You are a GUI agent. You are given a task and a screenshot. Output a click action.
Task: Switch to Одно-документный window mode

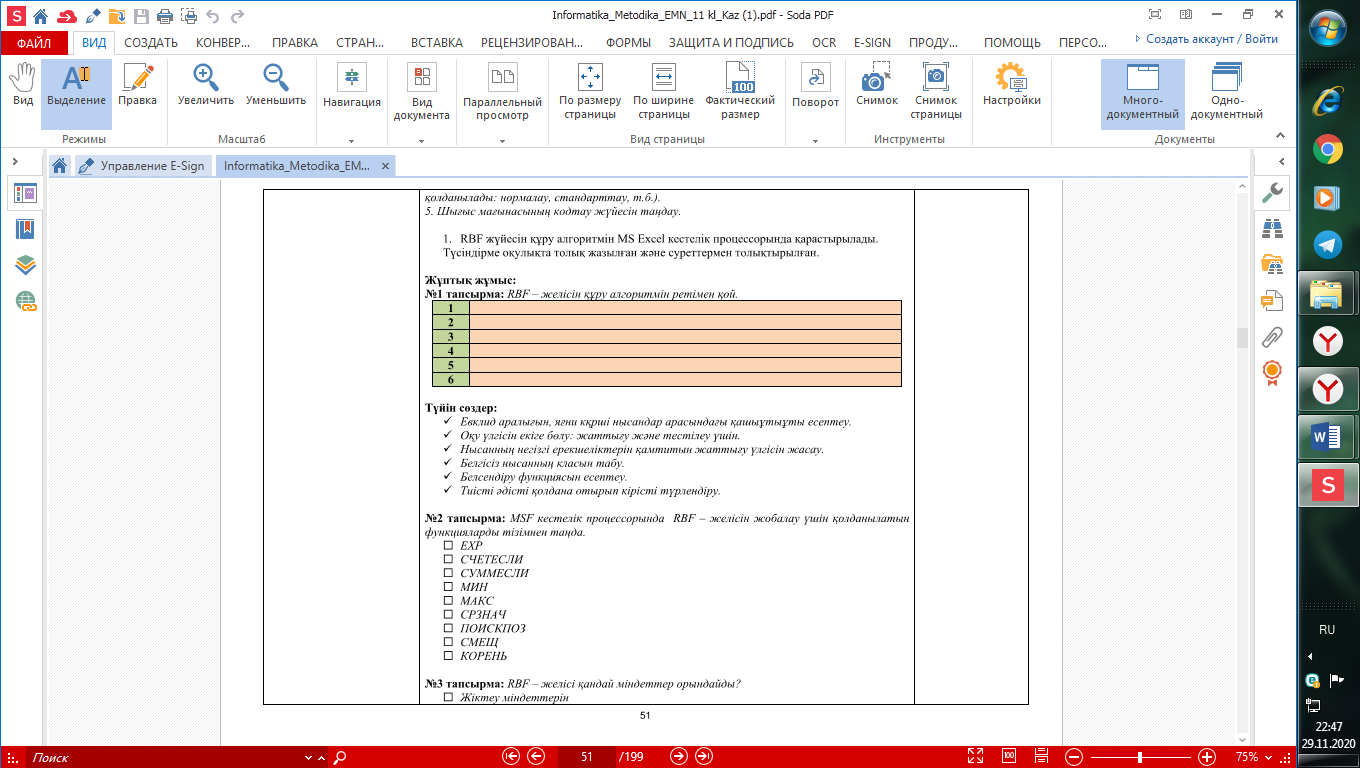pyautogui.click(x=1226, y=90)
